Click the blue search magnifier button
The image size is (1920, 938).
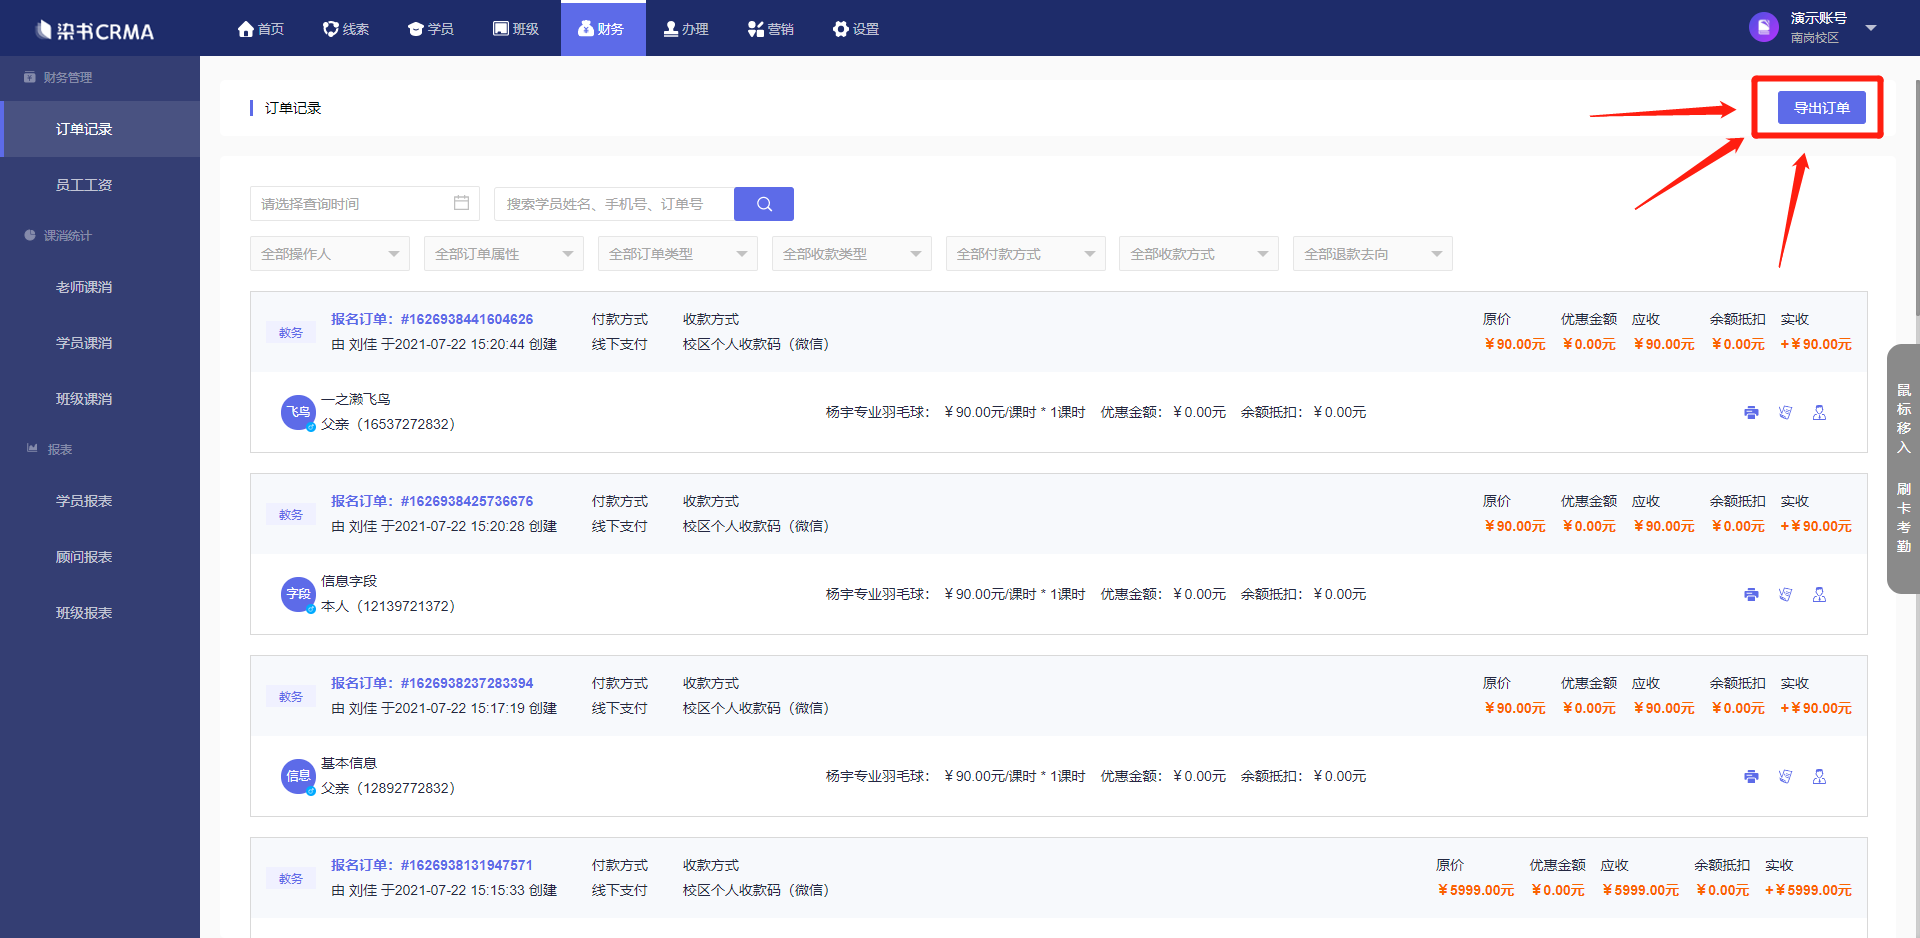764,204
